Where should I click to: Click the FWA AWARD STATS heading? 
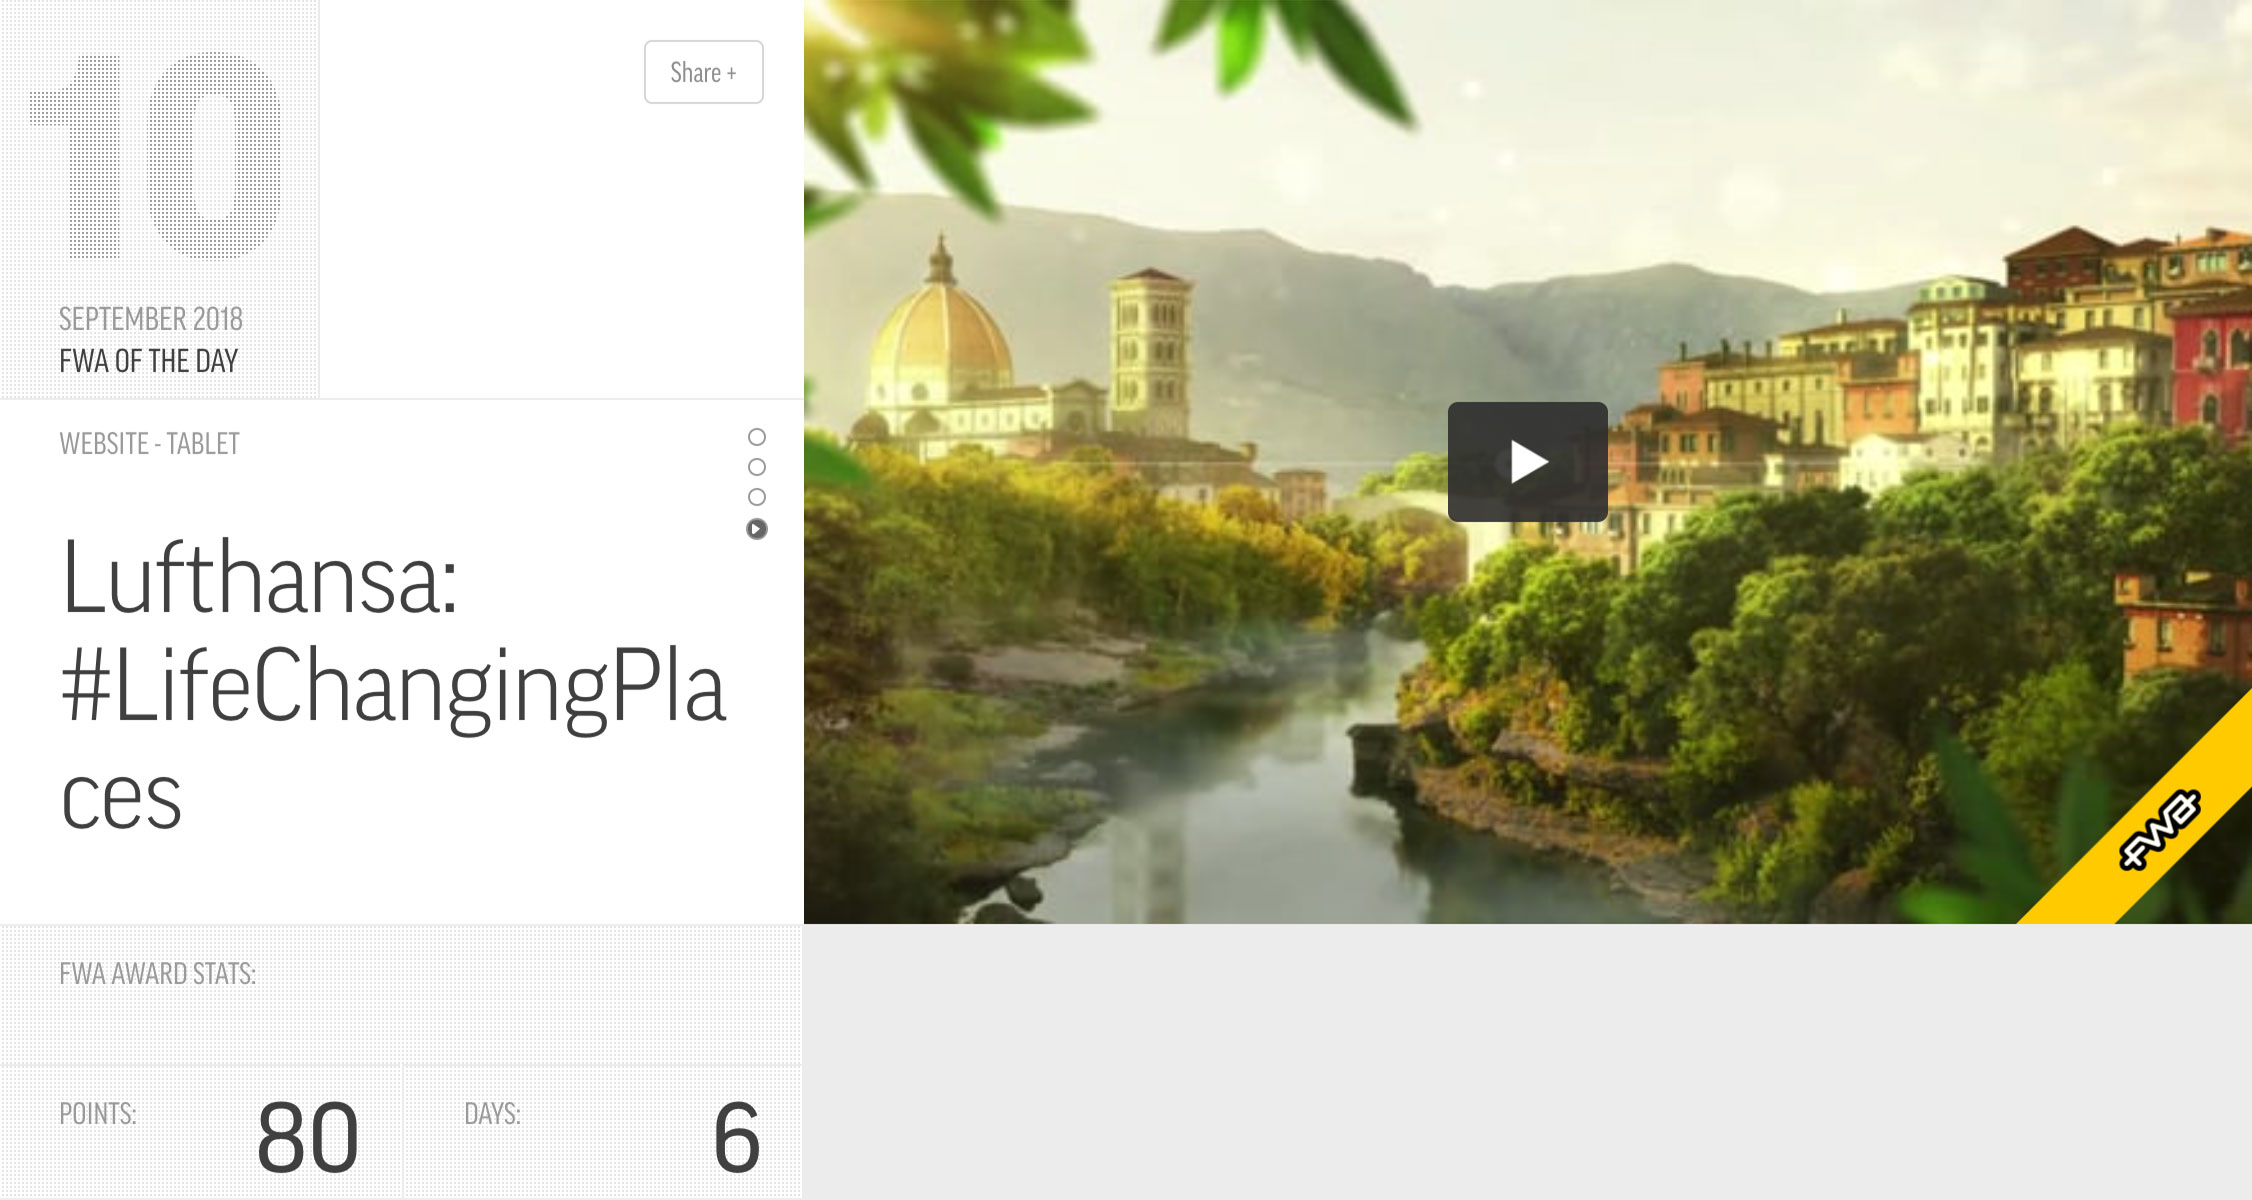coord(158,974)
